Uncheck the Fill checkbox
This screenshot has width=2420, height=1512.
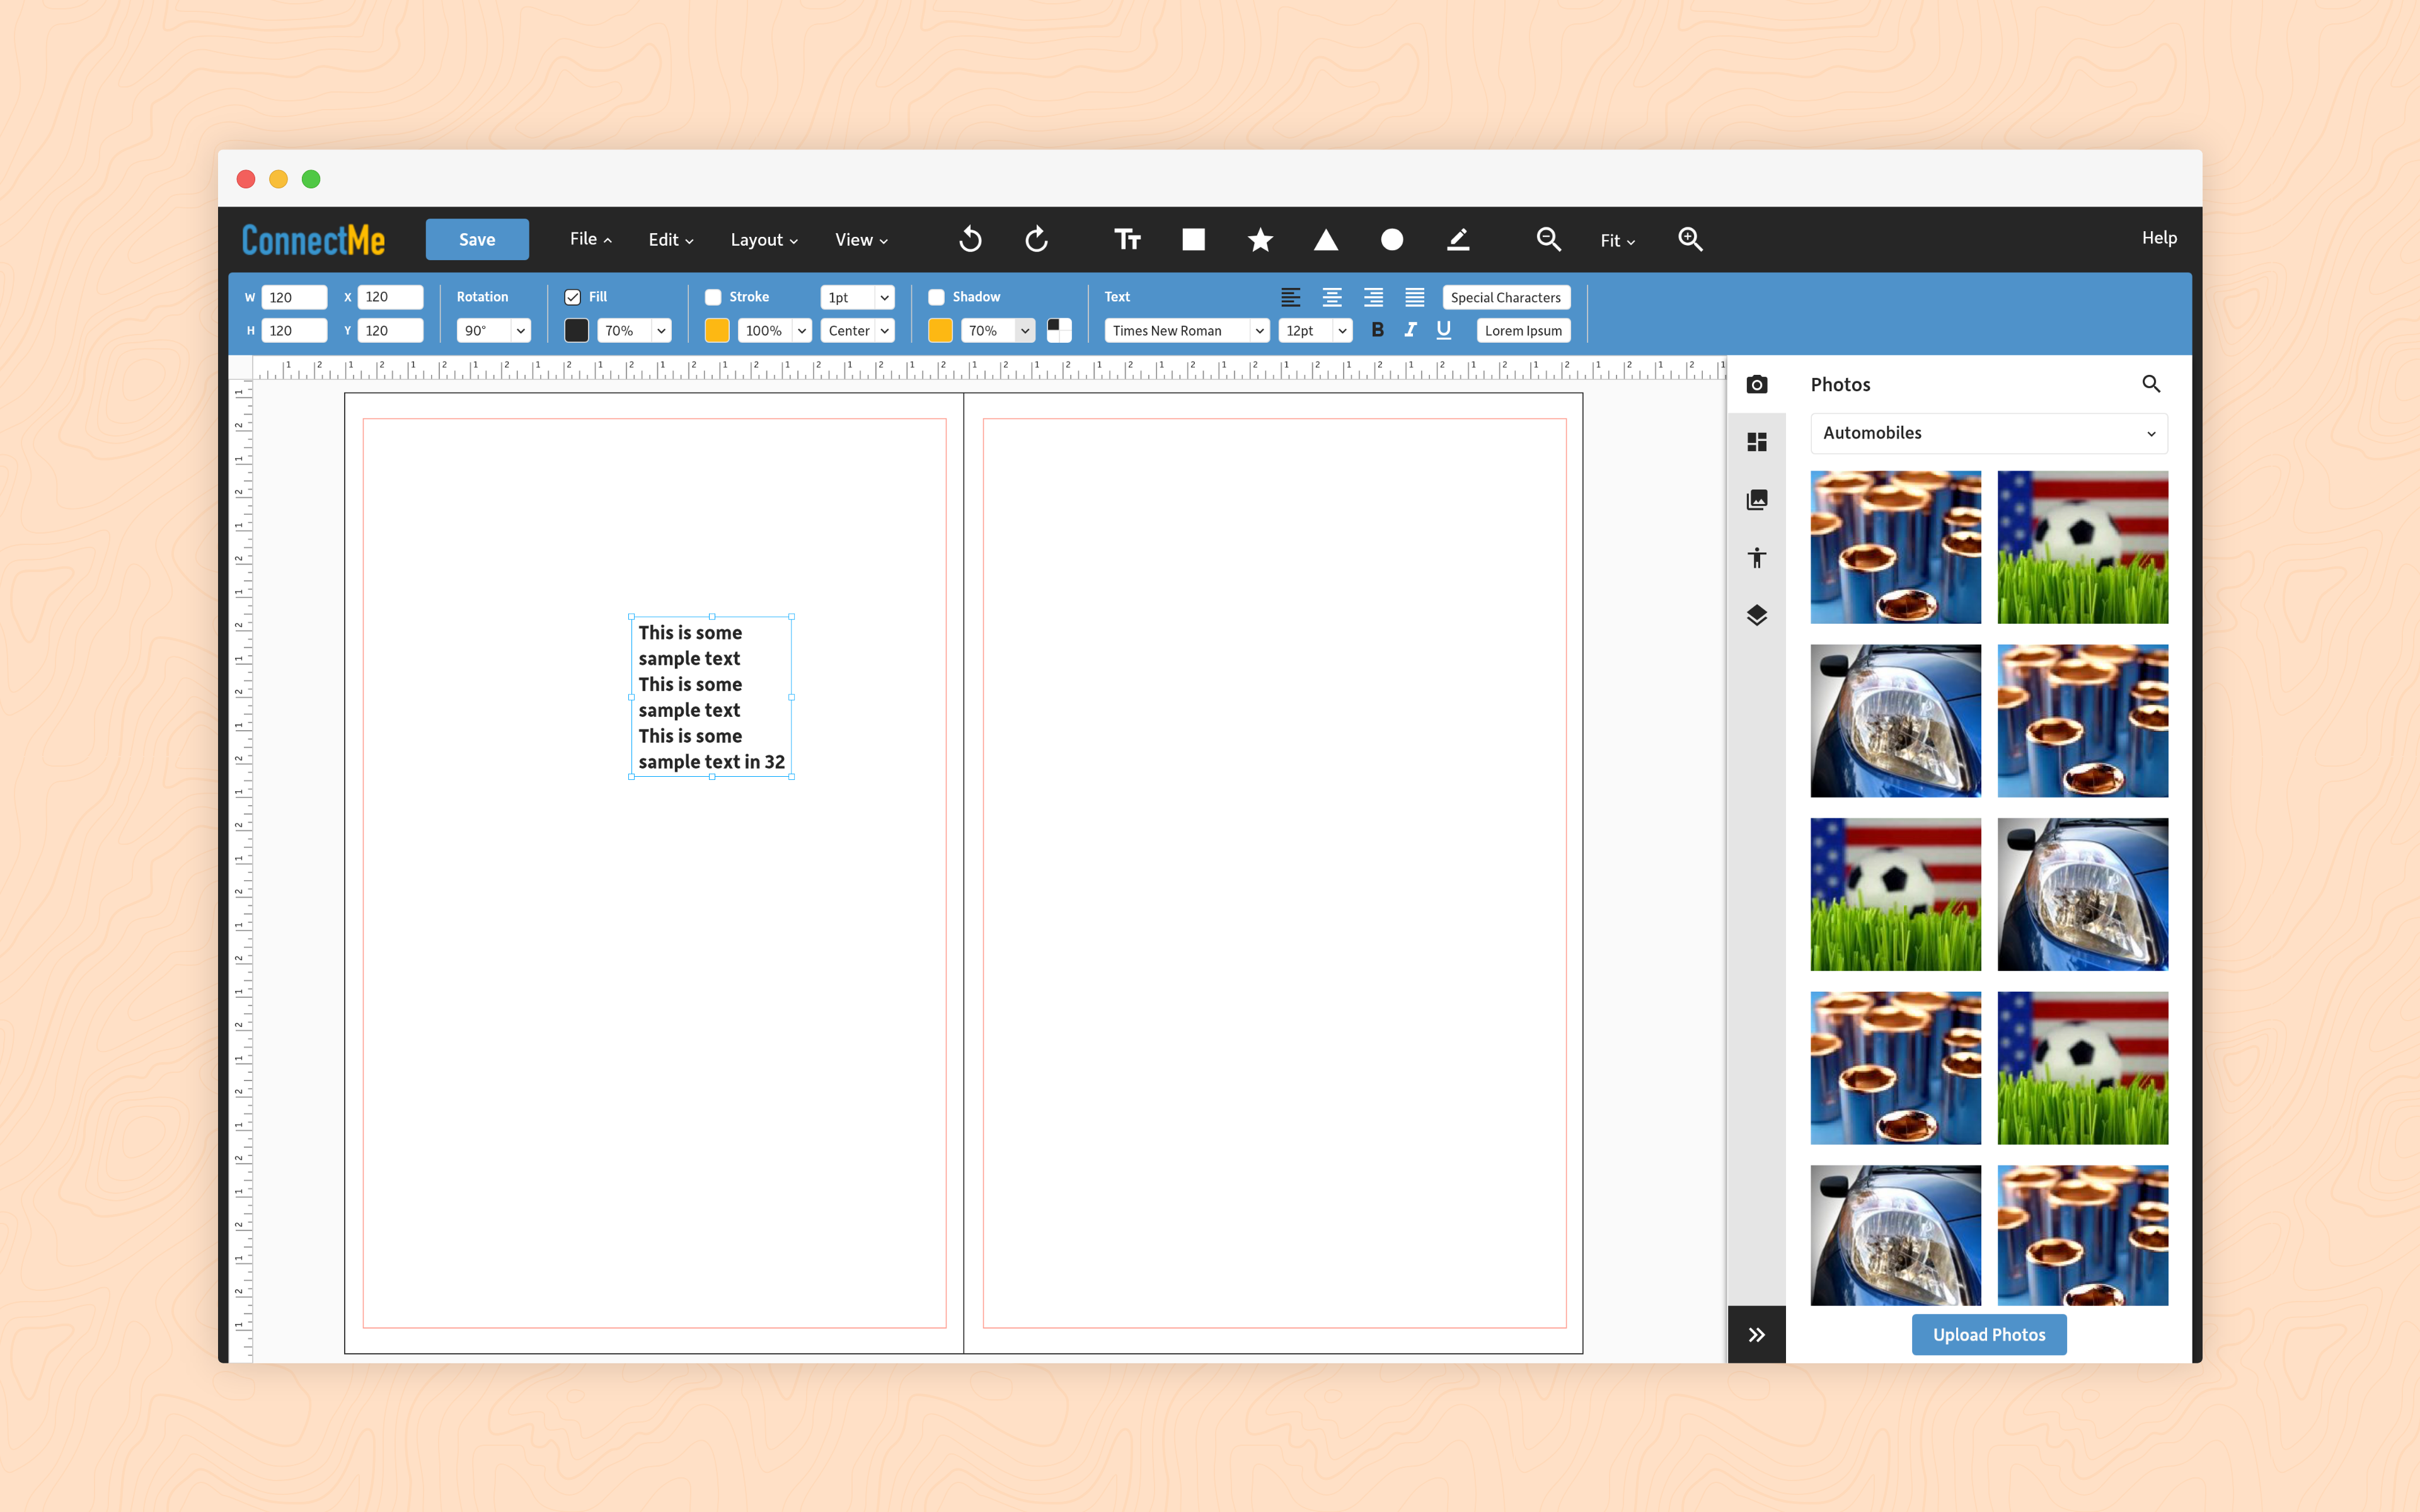[573, 297]
